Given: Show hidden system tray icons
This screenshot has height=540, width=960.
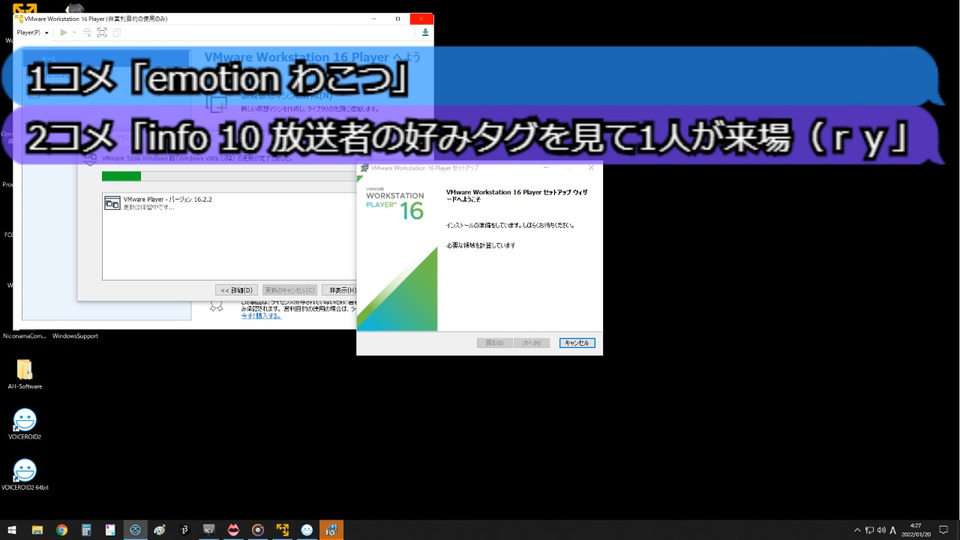Looking at the screenshot, I should click(x=857, y=530).
